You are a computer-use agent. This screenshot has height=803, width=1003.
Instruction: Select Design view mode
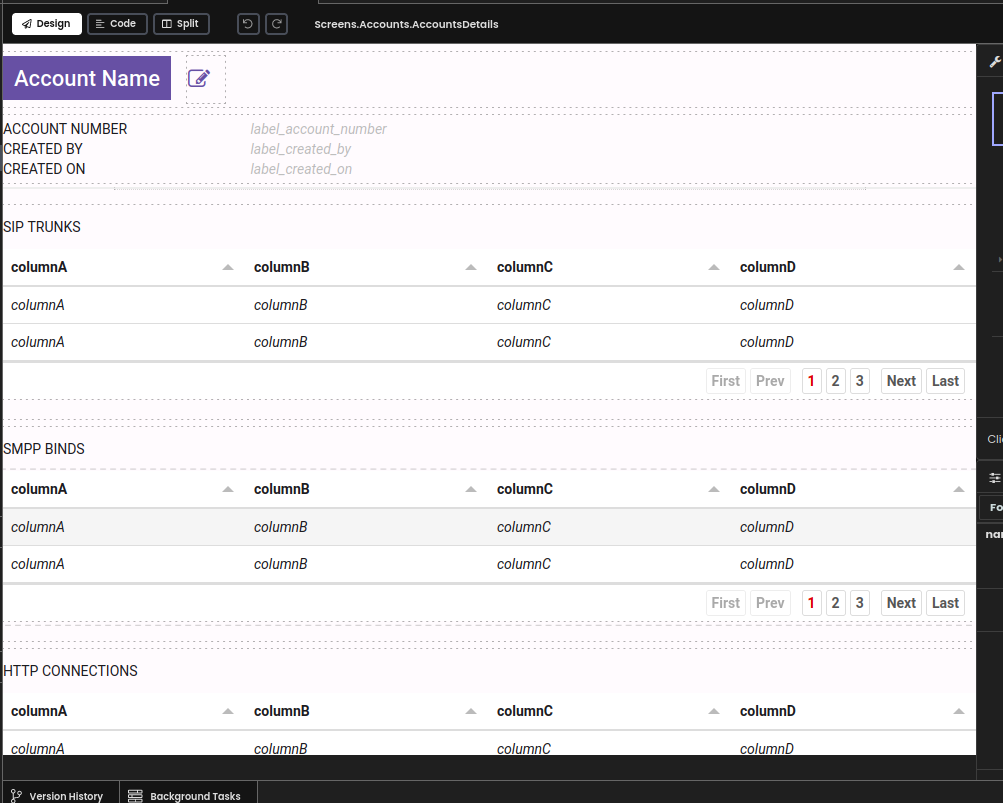pos(47,24)
